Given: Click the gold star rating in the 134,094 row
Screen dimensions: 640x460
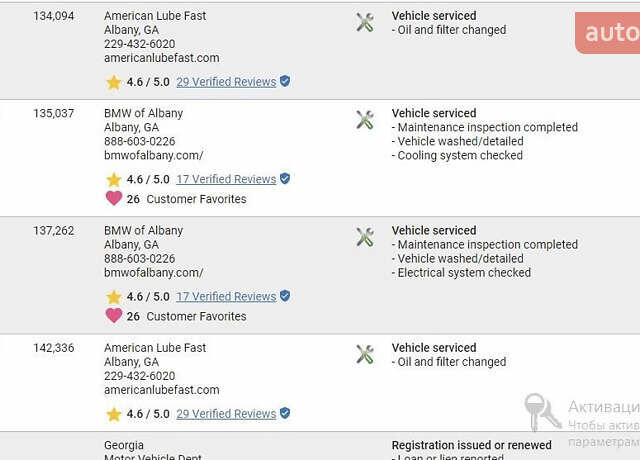Looking at the screenshot, I should [x=113, y=82].
